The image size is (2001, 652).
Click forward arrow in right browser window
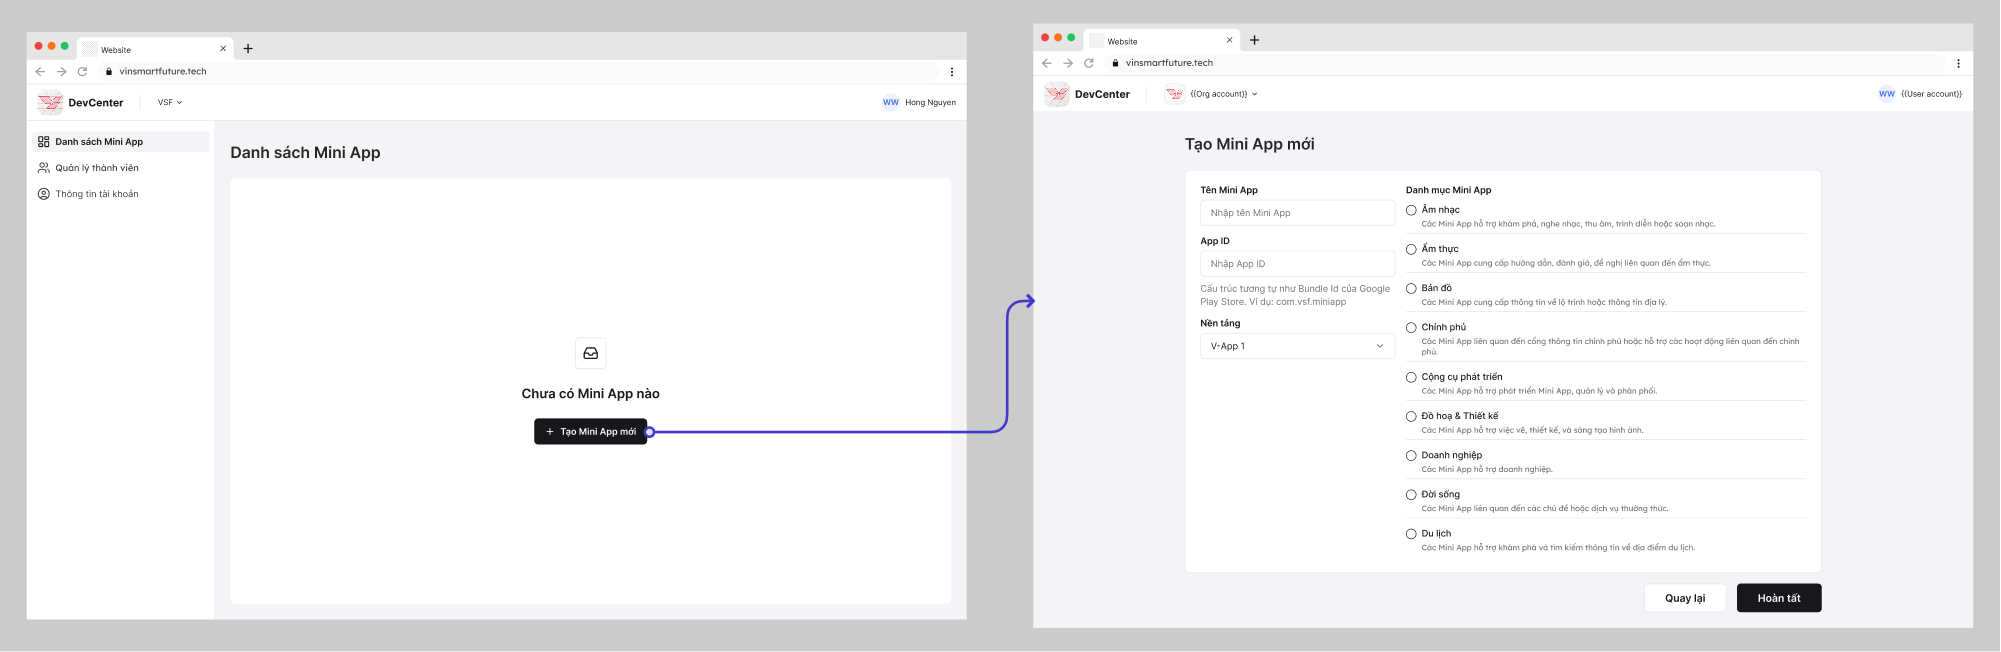click(x=1068, y=63)
